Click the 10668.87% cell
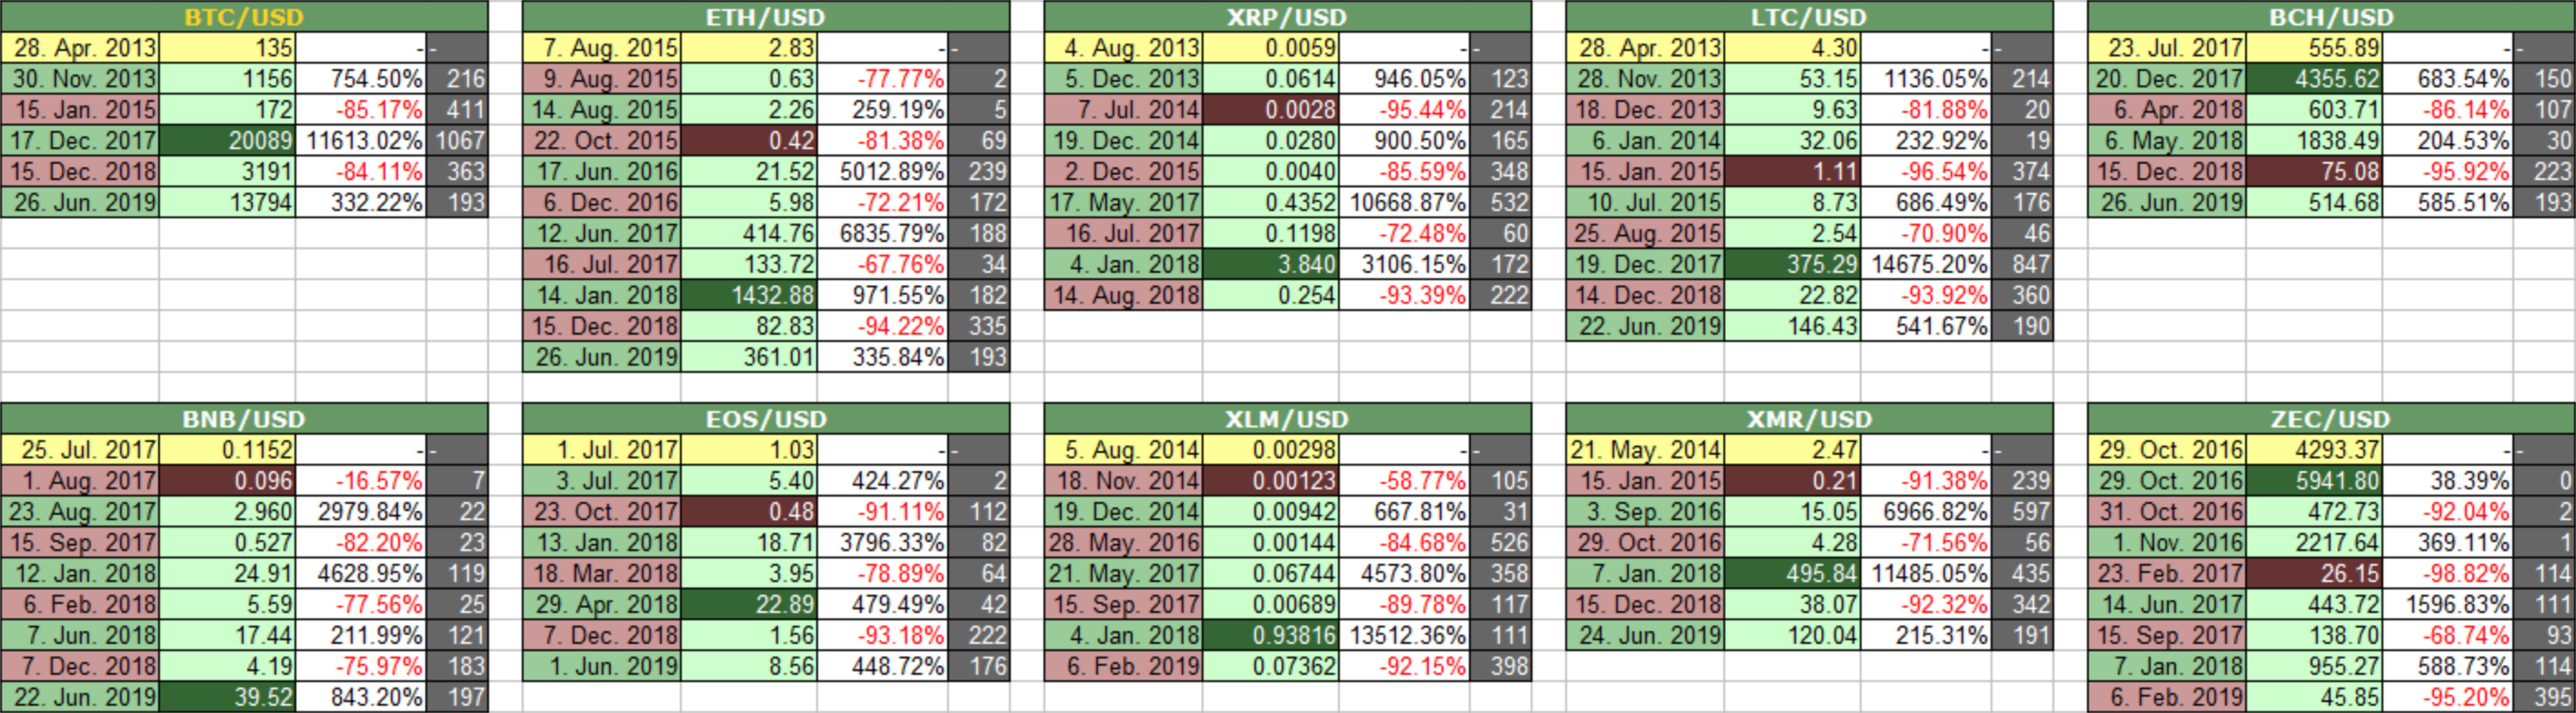 1405,203
